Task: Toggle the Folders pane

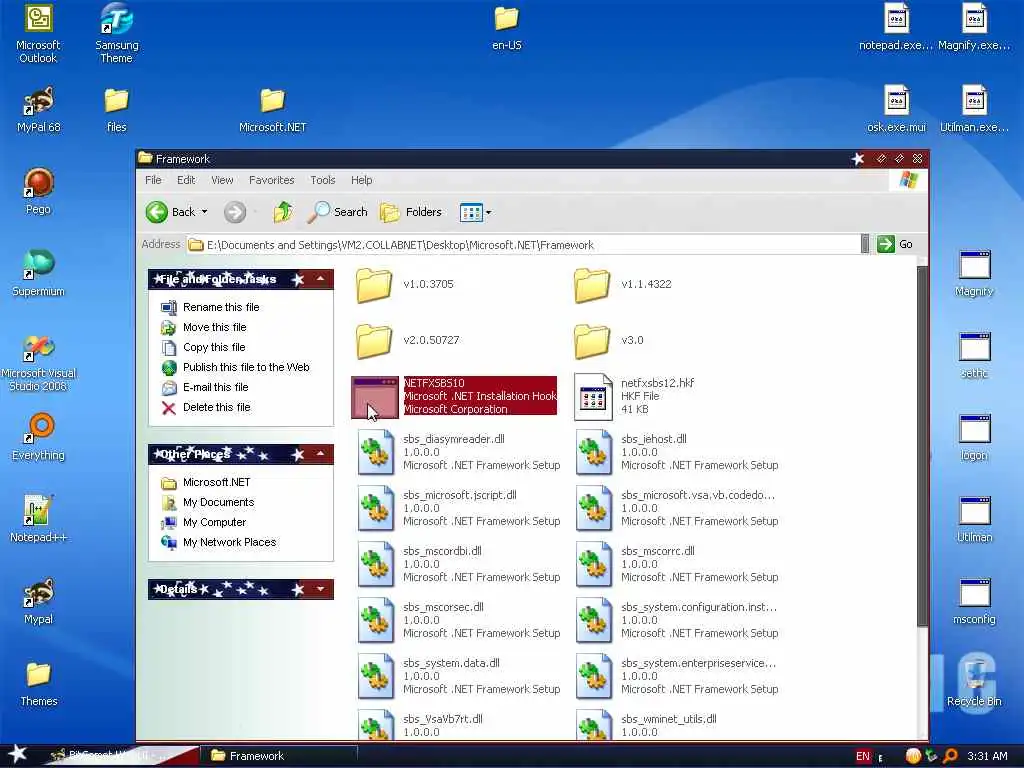Action: click(411, 212)
